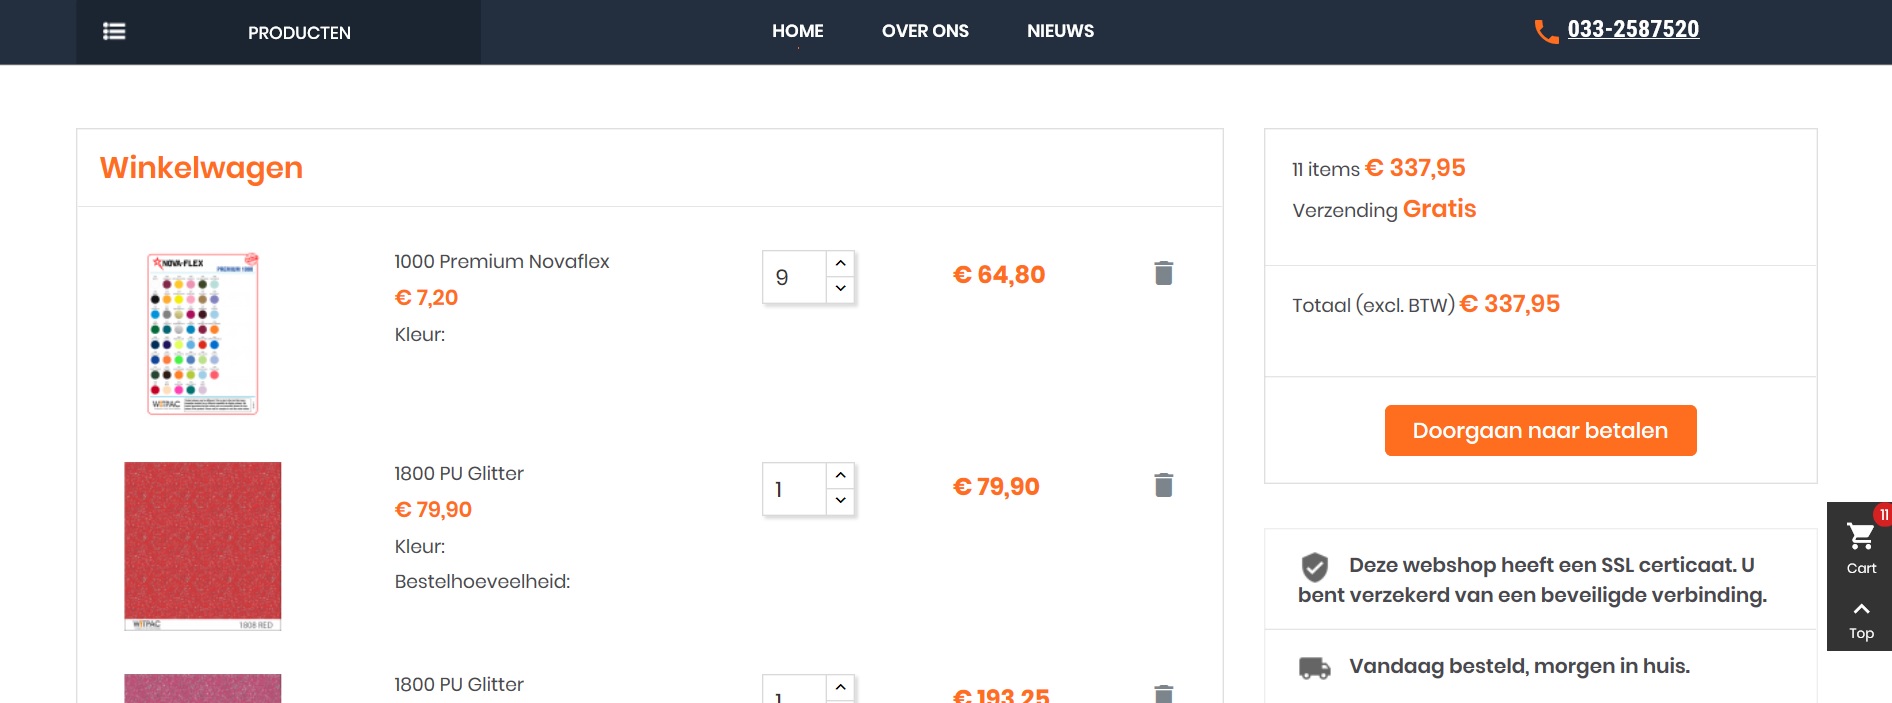This screenshot has height=703, width=1892.
Task: Call phone number 033-2587520
Action: pos(1633,29)
